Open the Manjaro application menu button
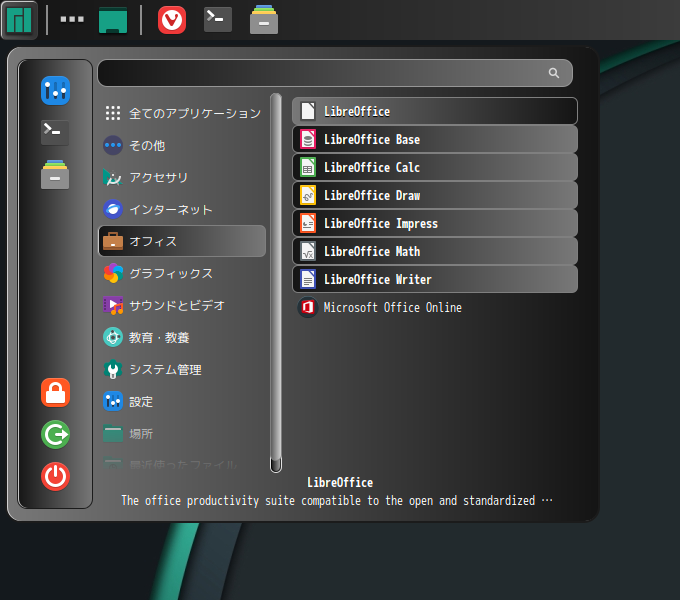The height and width of the screenshot is (600, 680). [x=19, y=20]
